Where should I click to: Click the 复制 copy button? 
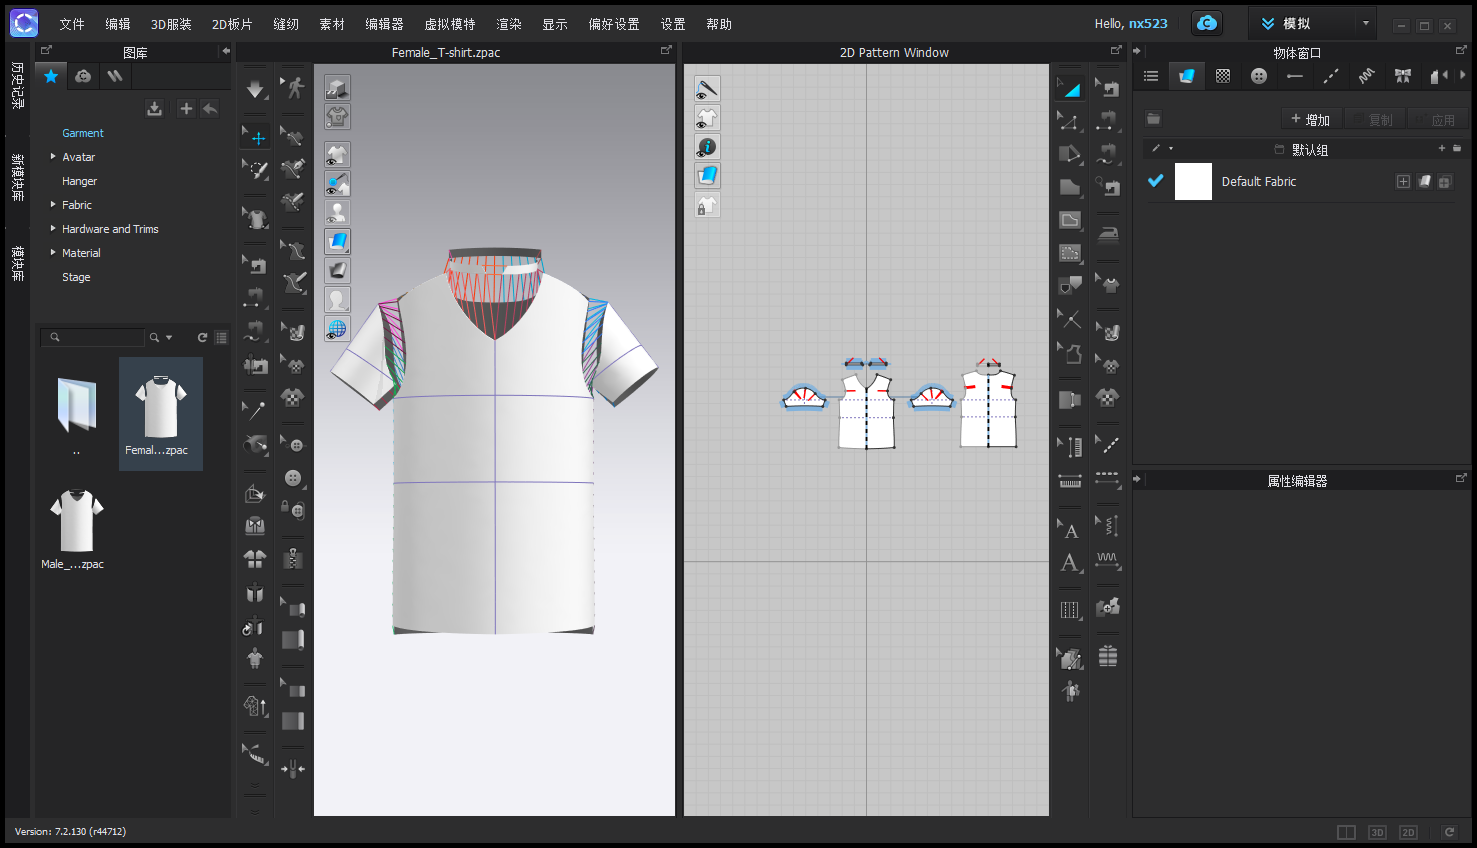click(x=1374, y=119)
